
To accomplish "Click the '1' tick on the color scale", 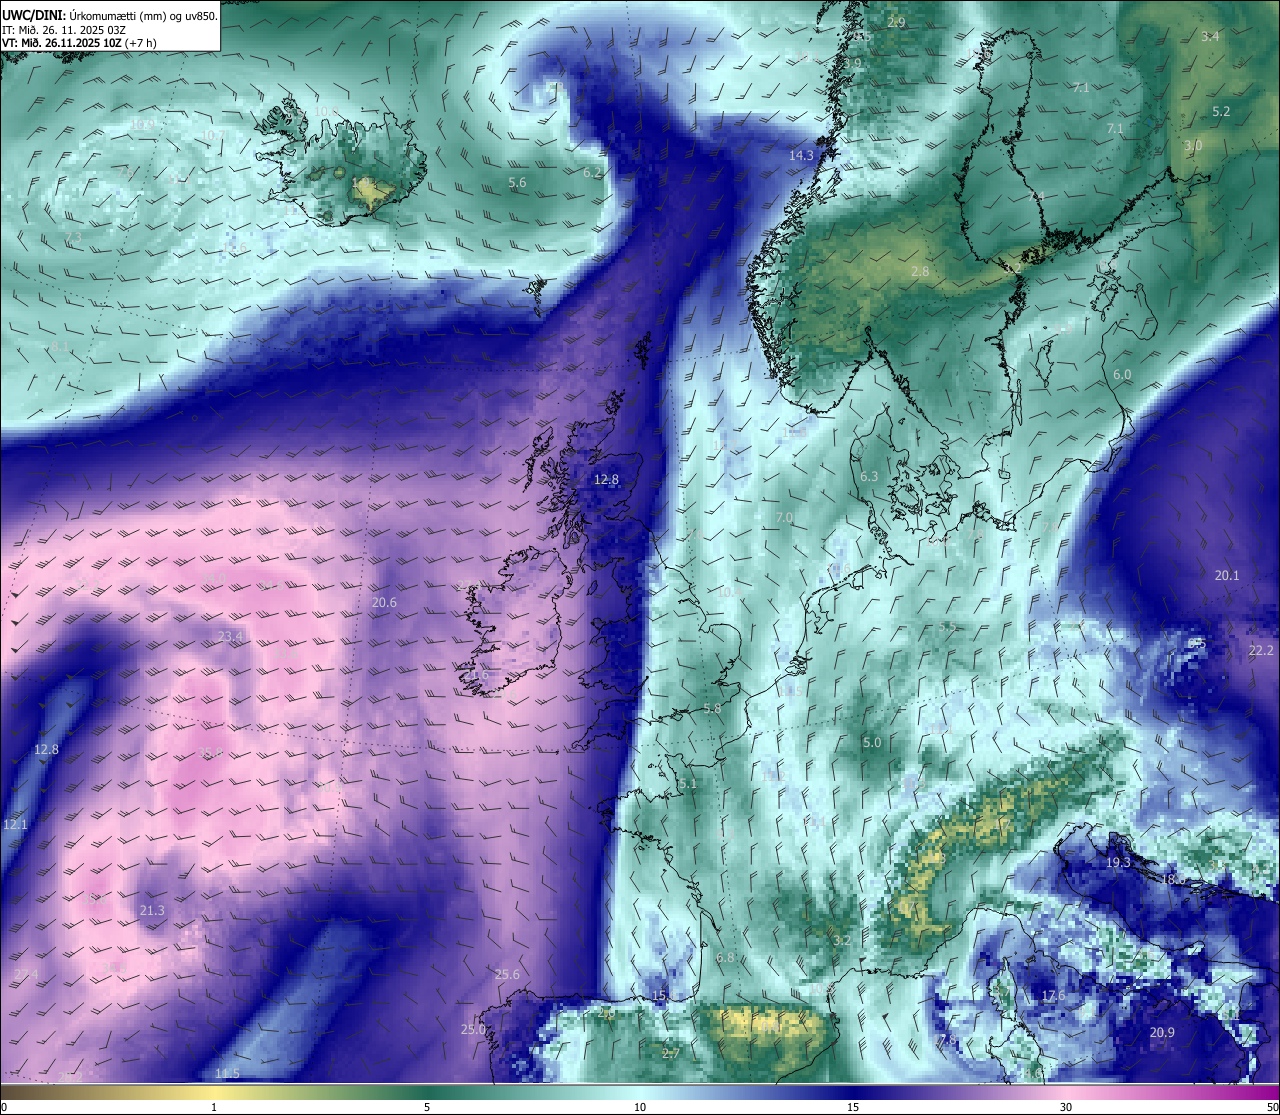I will [214, 1106].
